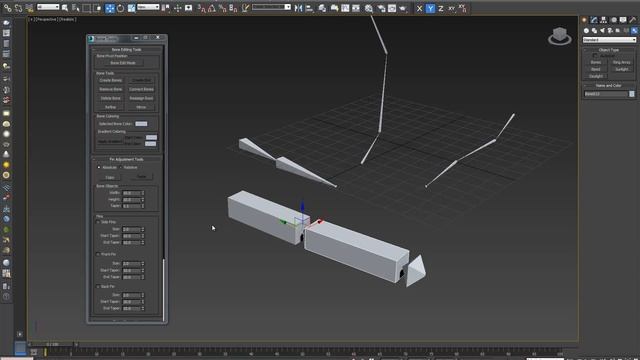Click the Render Setup icon
Image resolution: width=640 pixels, height=360 pixels.
(x=381, y=8)
